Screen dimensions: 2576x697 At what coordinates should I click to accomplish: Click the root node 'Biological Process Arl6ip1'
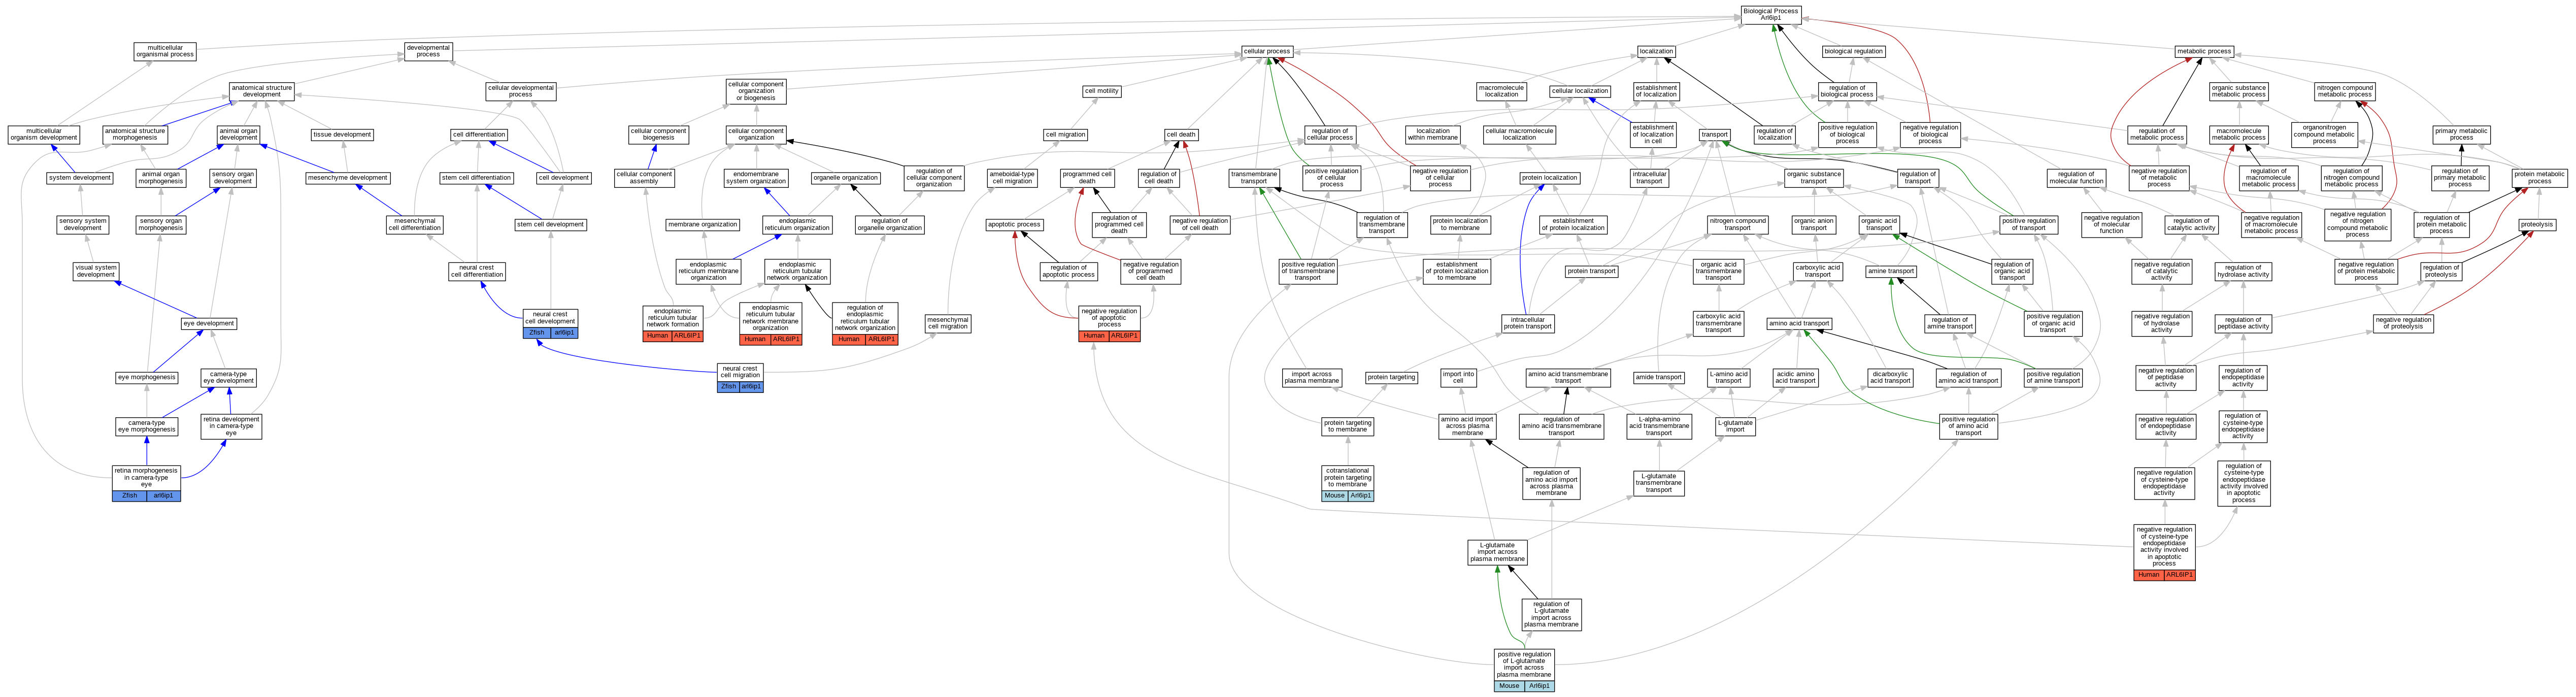click(1771, 14)
